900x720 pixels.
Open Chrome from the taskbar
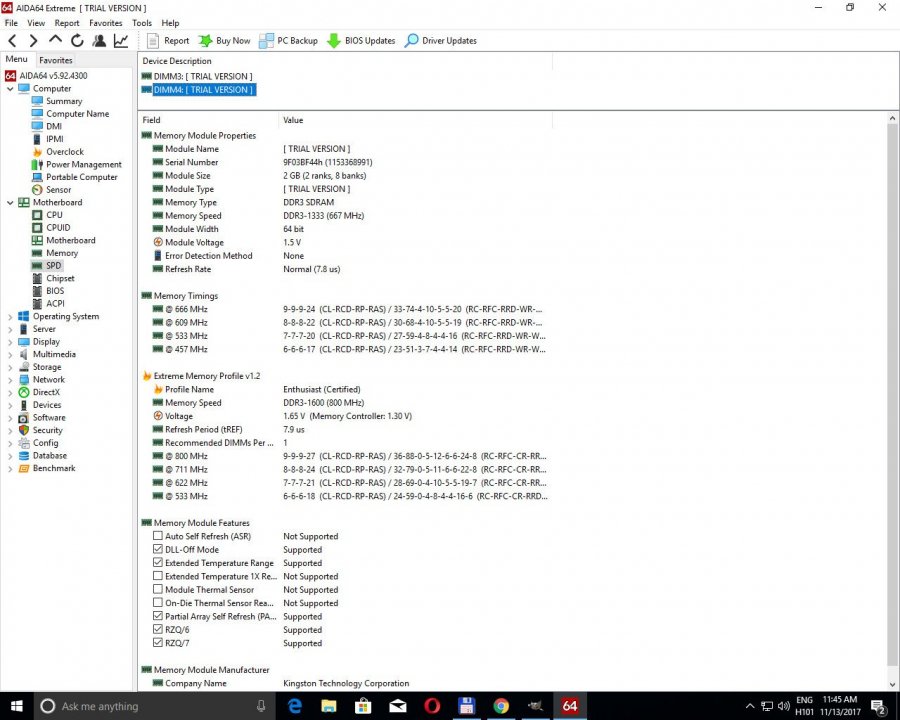pos(501,706)
